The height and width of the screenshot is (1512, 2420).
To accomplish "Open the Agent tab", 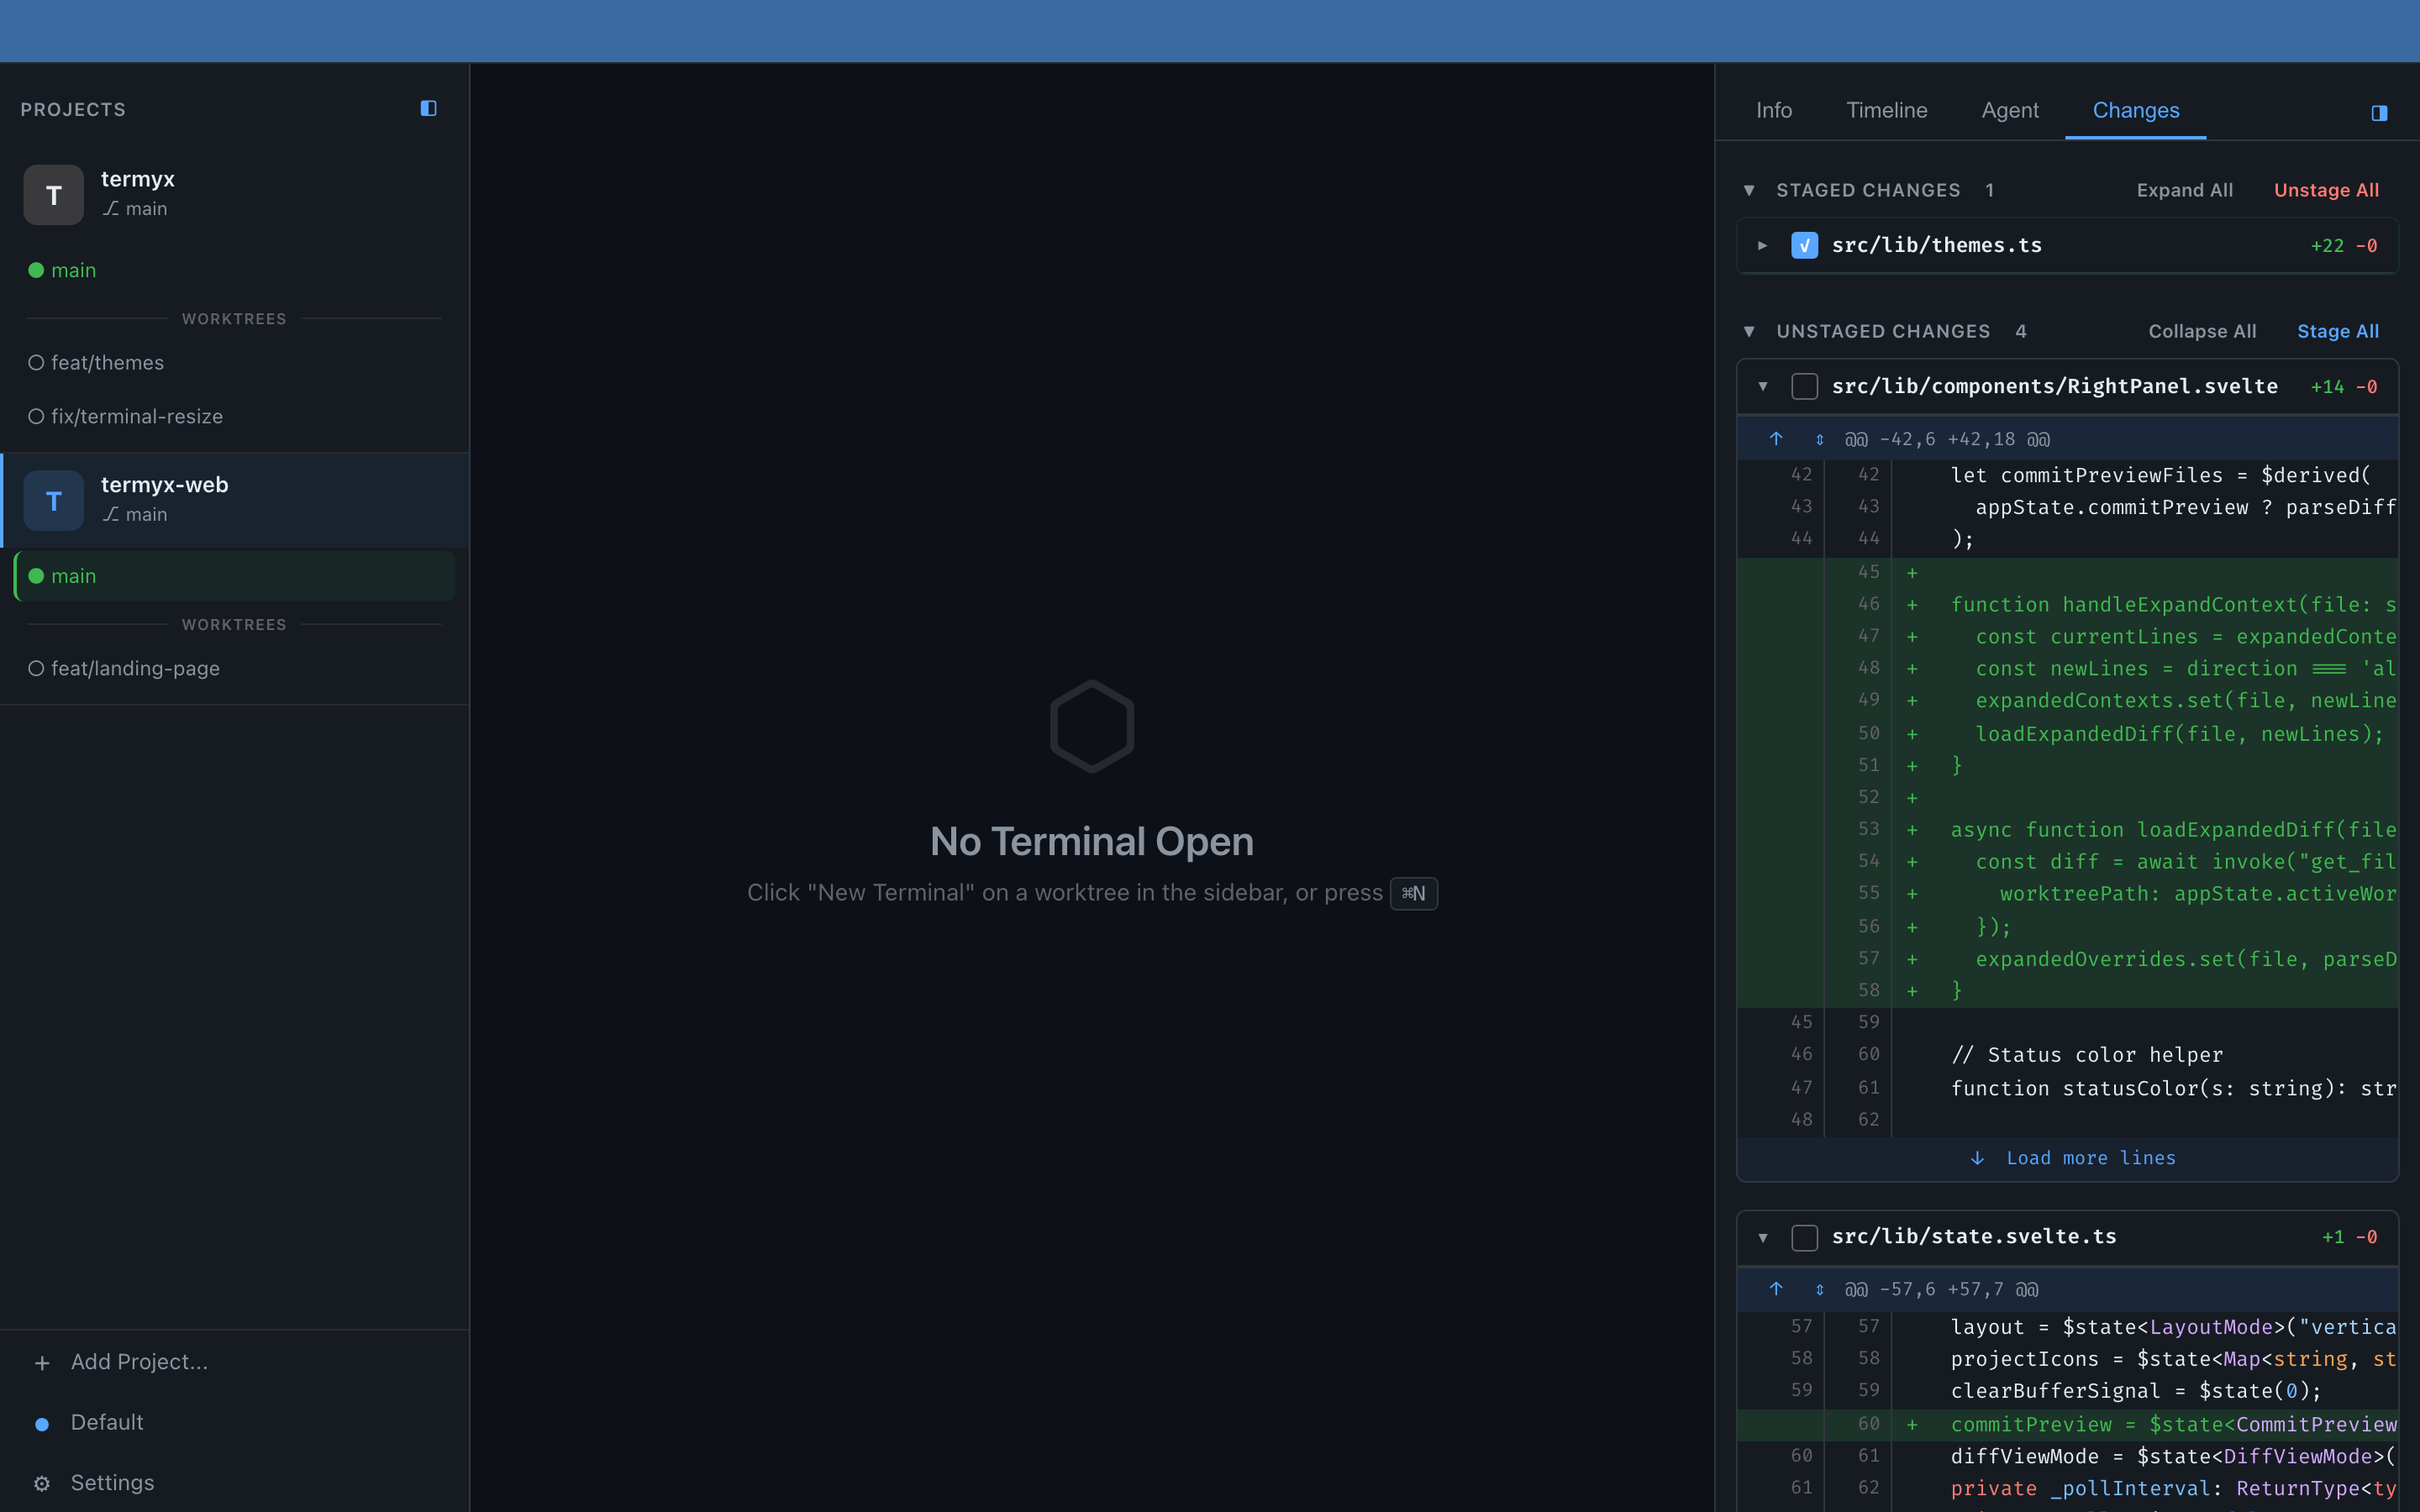I will [2009, 110].
